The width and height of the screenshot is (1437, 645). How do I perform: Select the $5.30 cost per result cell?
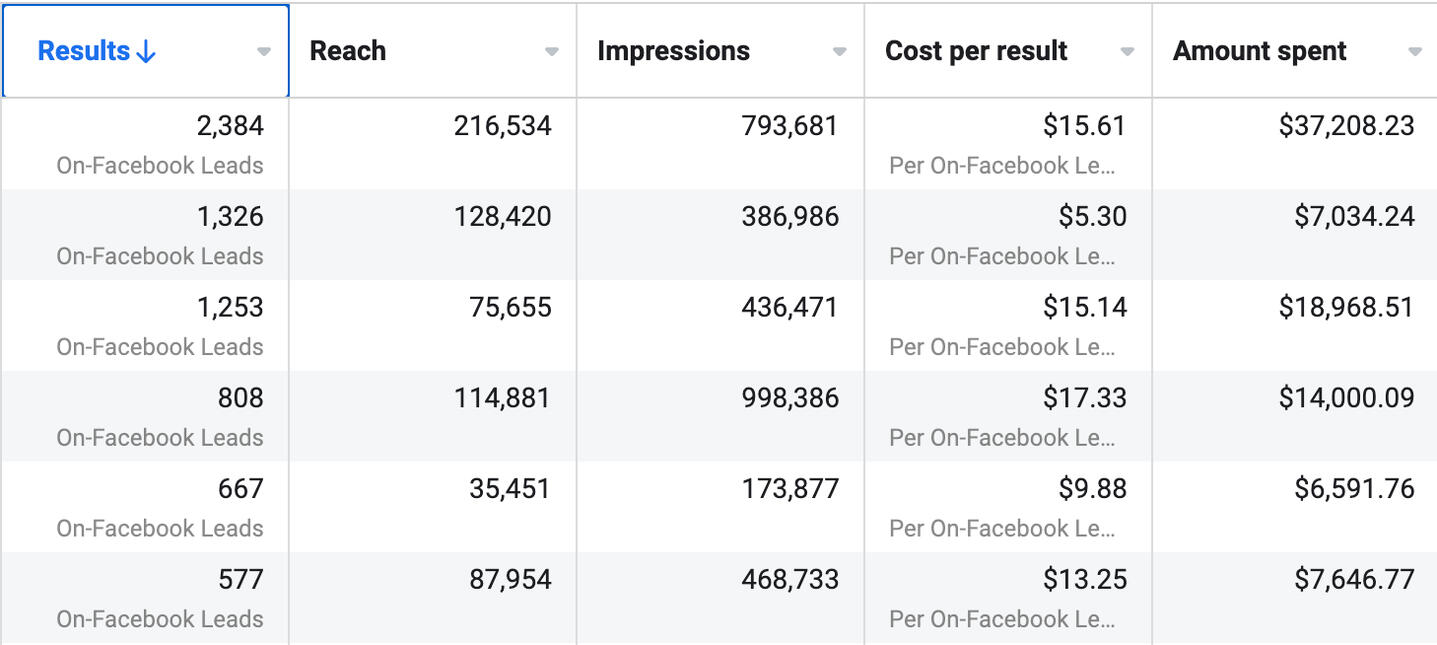(1092, 217)
